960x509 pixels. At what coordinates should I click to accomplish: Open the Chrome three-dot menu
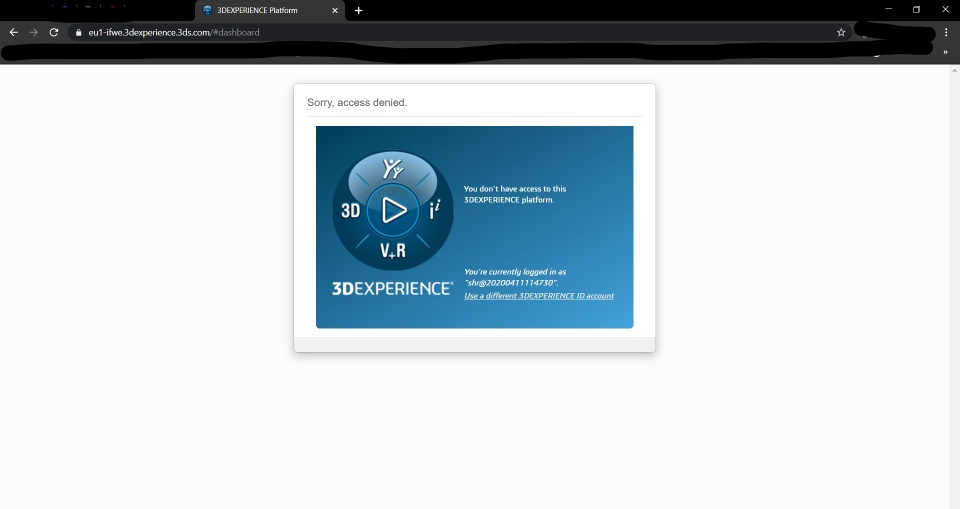click(946, 32)
